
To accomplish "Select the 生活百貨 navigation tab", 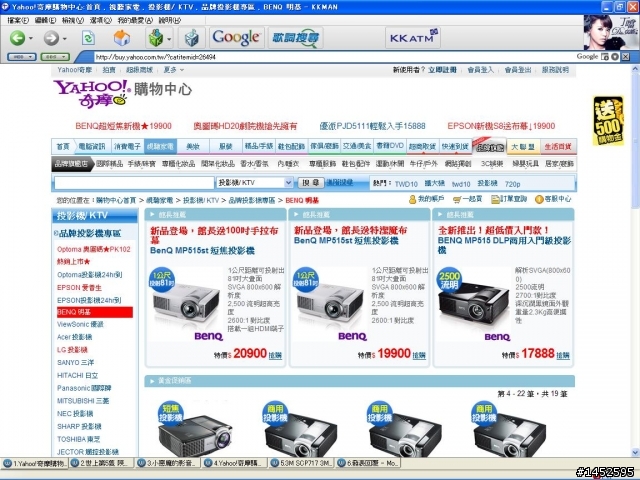I will (x=558, y=147).
